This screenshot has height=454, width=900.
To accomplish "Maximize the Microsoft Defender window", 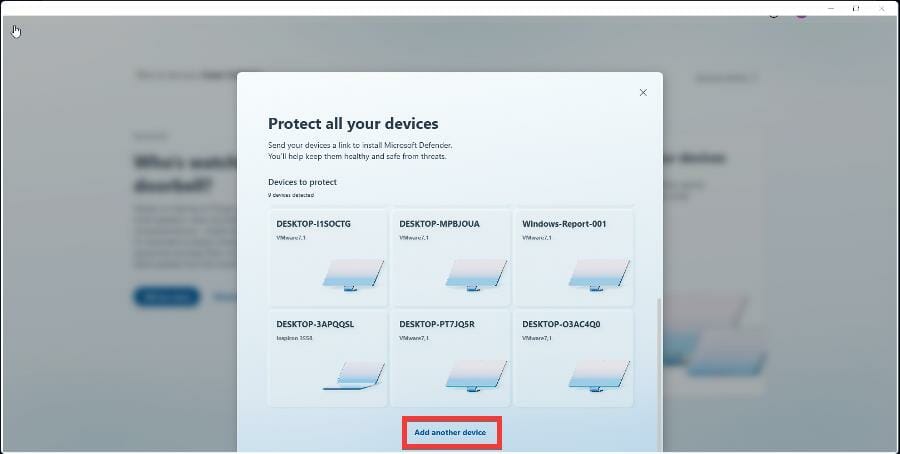I will 856,8.
